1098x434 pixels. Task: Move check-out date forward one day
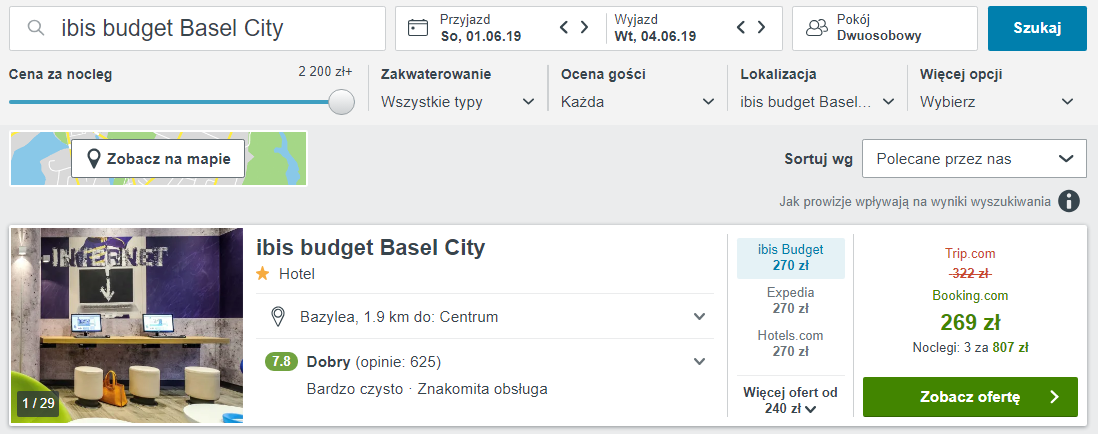[762, 28]
